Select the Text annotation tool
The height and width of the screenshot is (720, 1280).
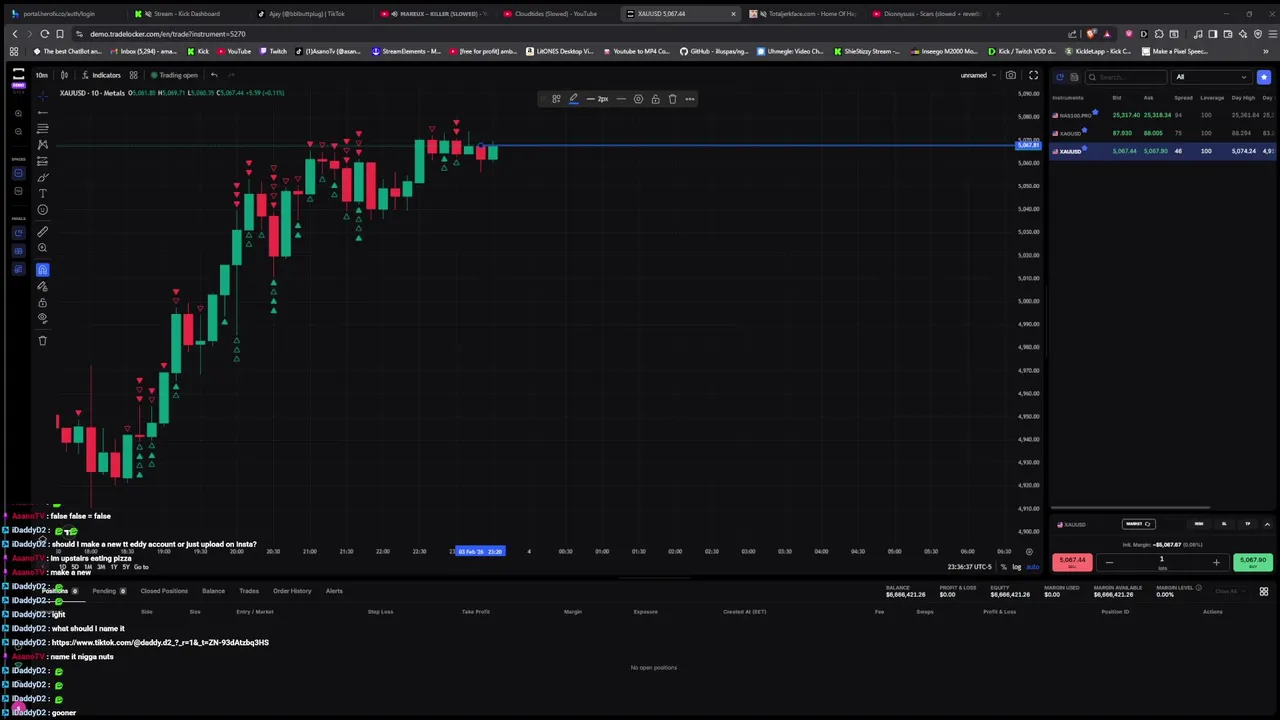(x=42, y=193)
